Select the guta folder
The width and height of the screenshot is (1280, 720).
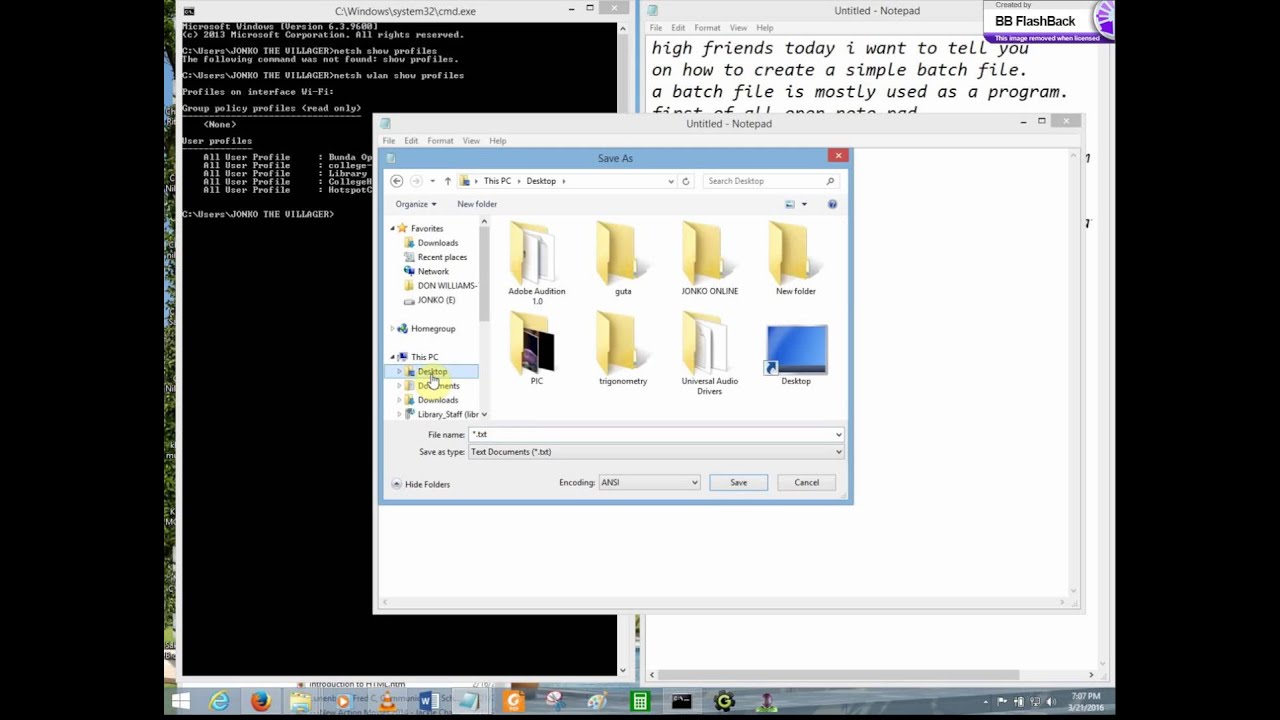coord(623,258)
